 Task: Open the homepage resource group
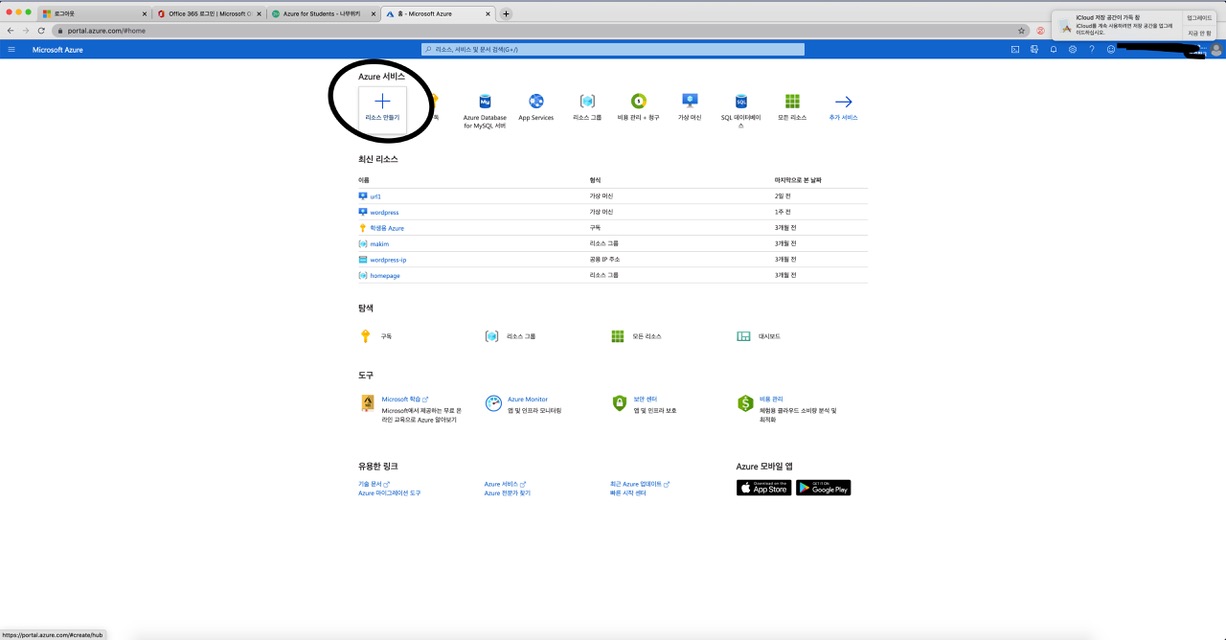coord(385,275)
